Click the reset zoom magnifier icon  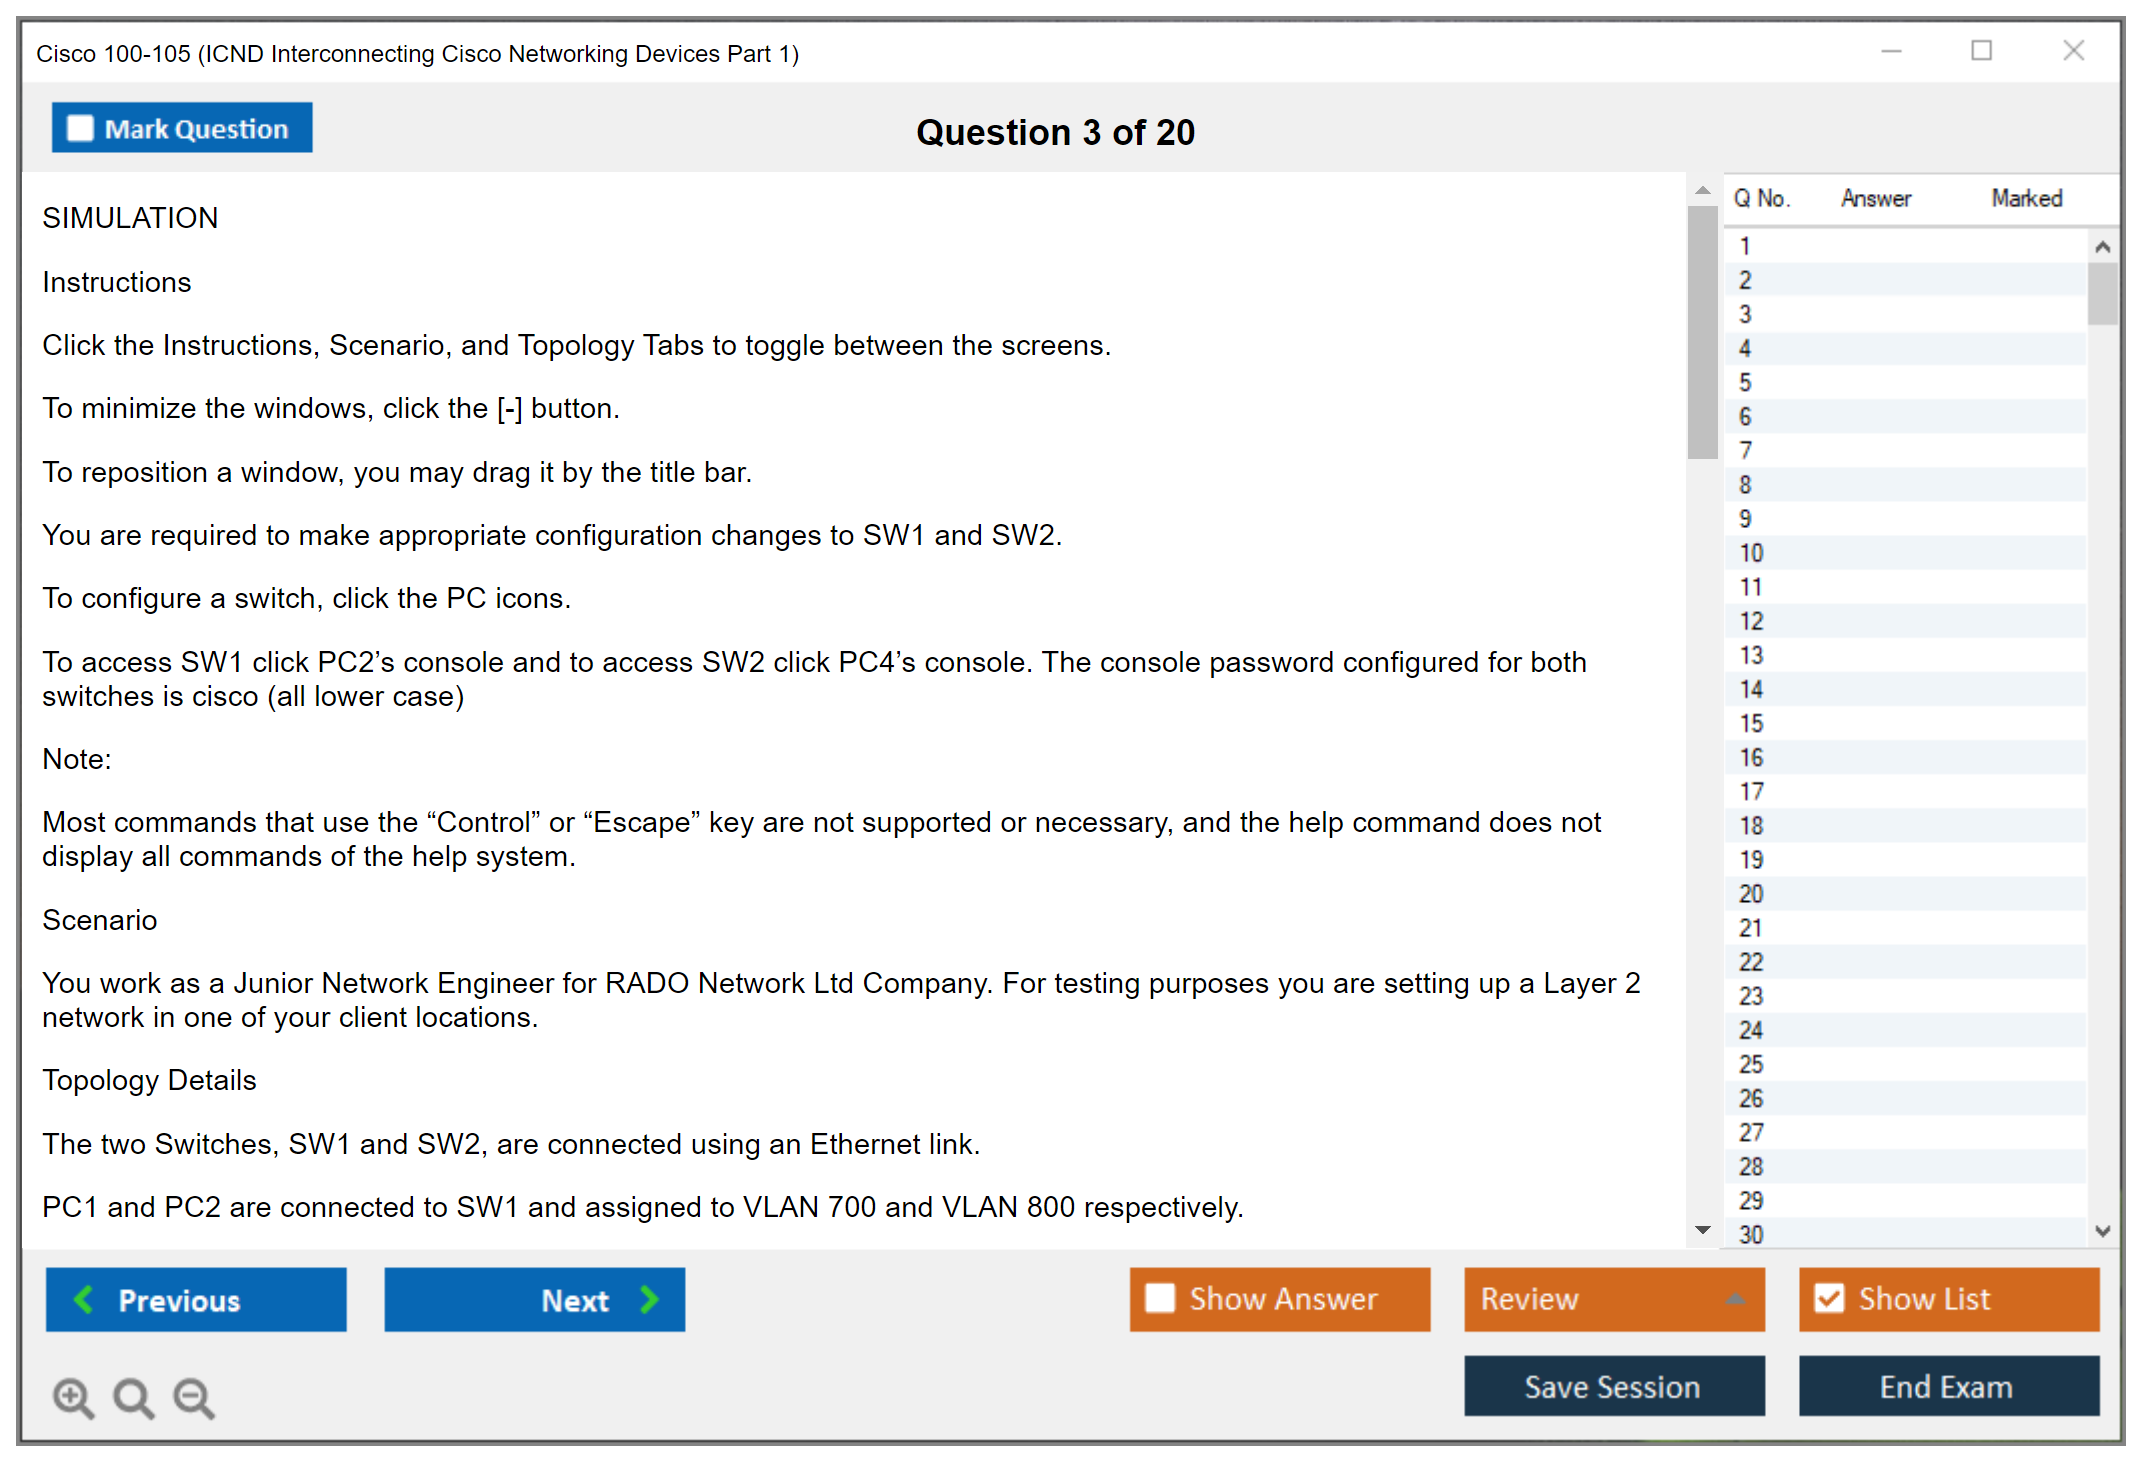(x=133, y=1397)
